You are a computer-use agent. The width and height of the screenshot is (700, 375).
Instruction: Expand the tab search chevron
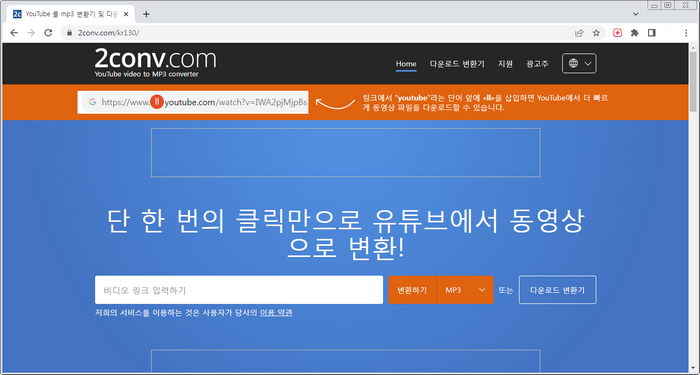click(636, 14)
